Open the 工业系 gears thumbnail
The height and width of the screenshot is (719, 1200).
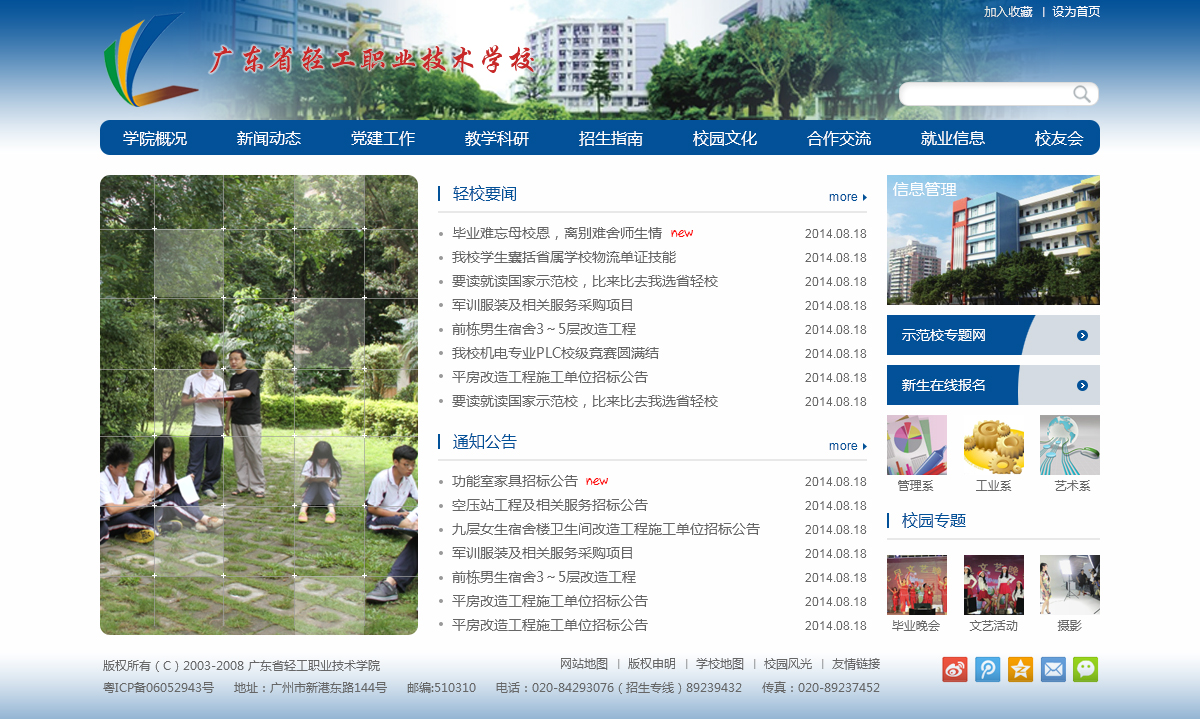pyautogui.click(x=994, y=445)
